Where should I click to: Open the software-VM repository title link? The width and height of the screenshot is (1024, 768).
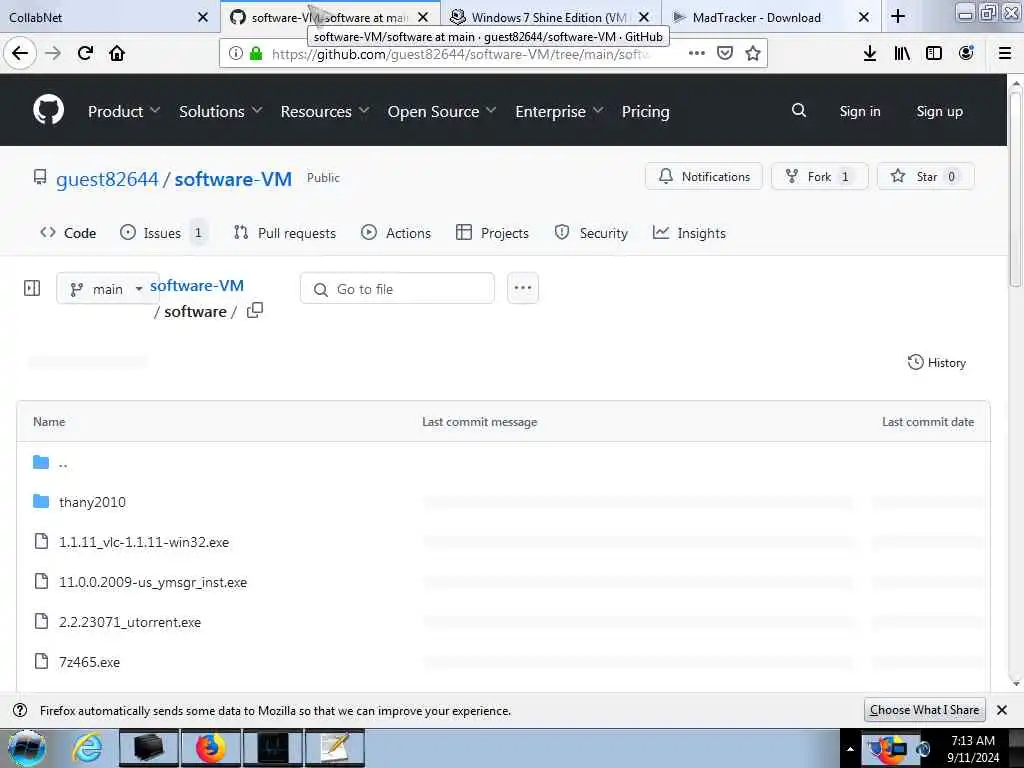click(x=233, y=179)
